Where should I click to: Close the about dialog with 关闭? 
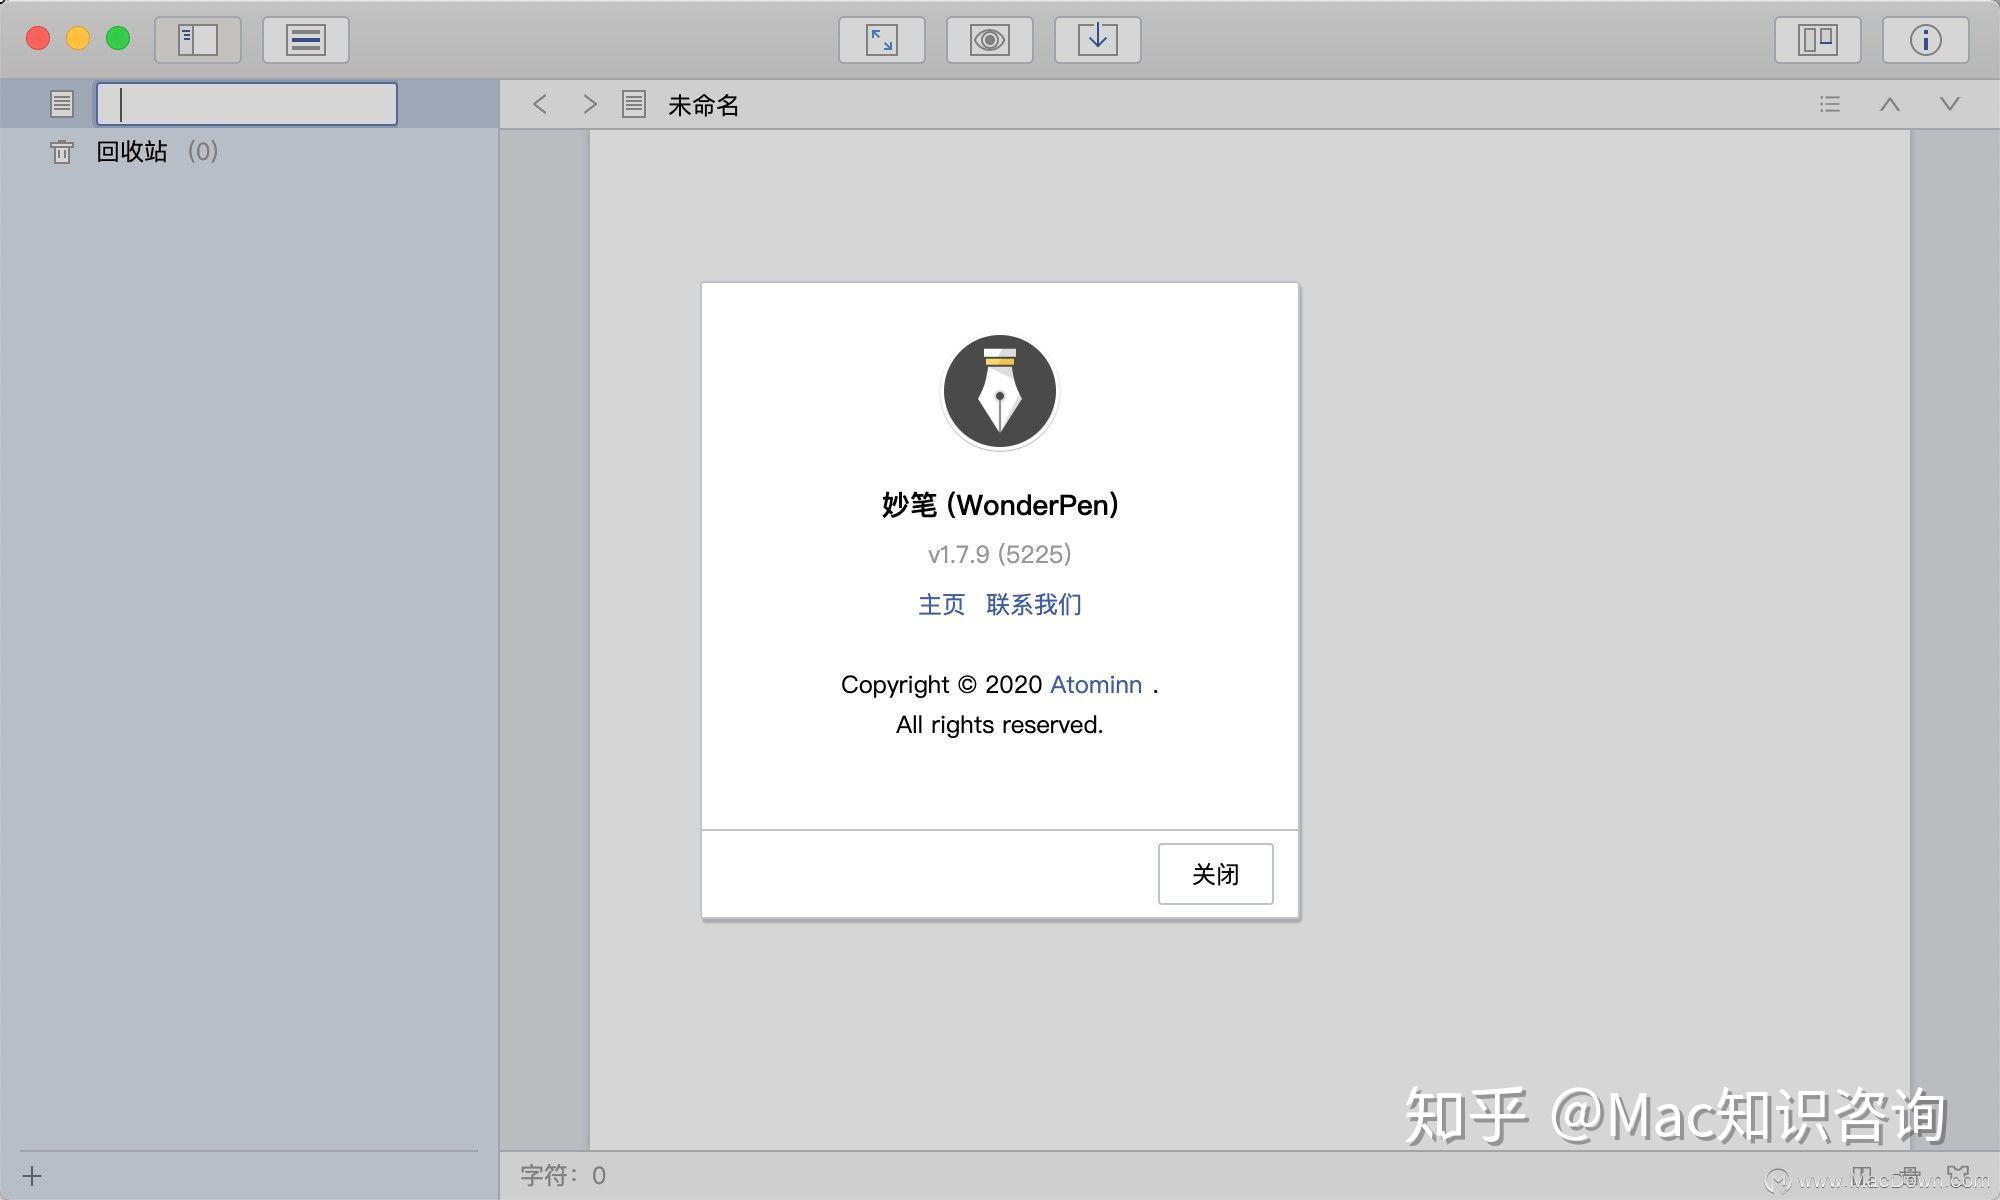1216,874
